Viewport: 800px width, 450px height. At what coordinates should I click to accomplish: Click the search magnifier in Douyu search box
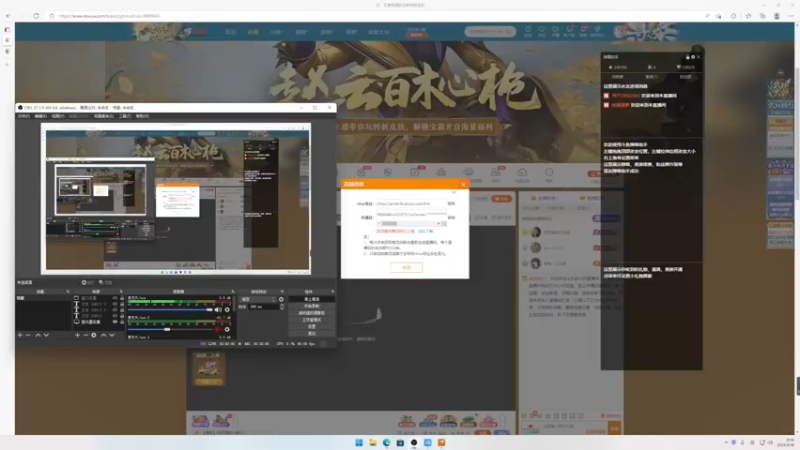tap(508, 32)
